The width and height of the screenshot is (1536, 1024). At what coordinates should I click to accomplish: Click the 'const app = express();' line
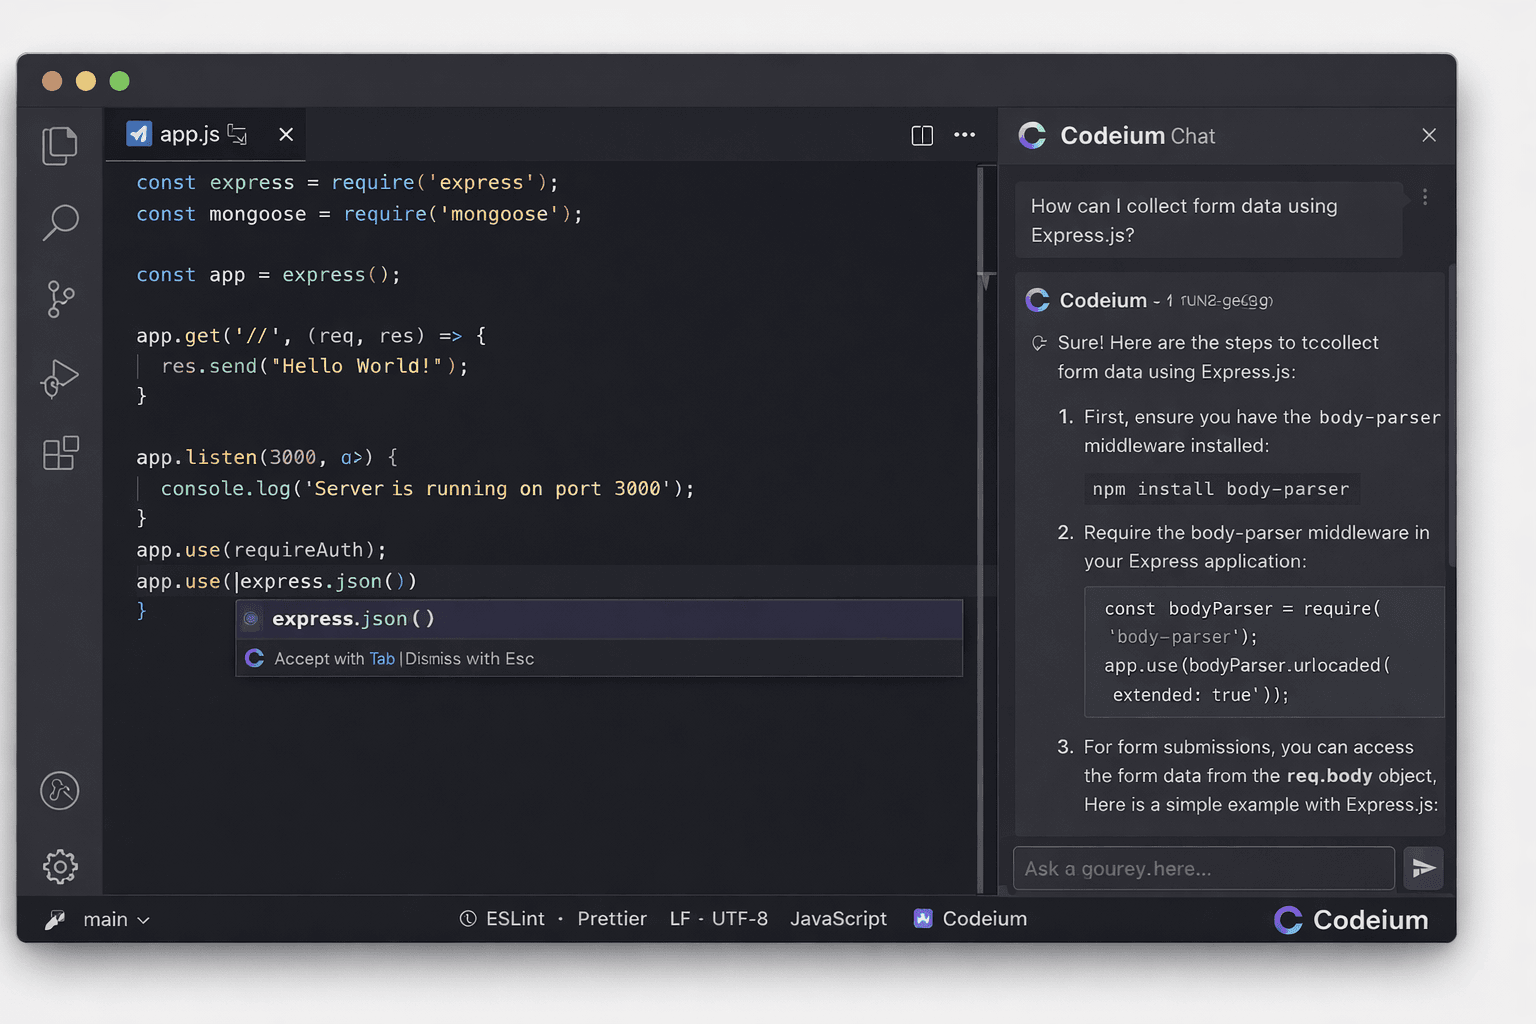click(x=268, y=275)
